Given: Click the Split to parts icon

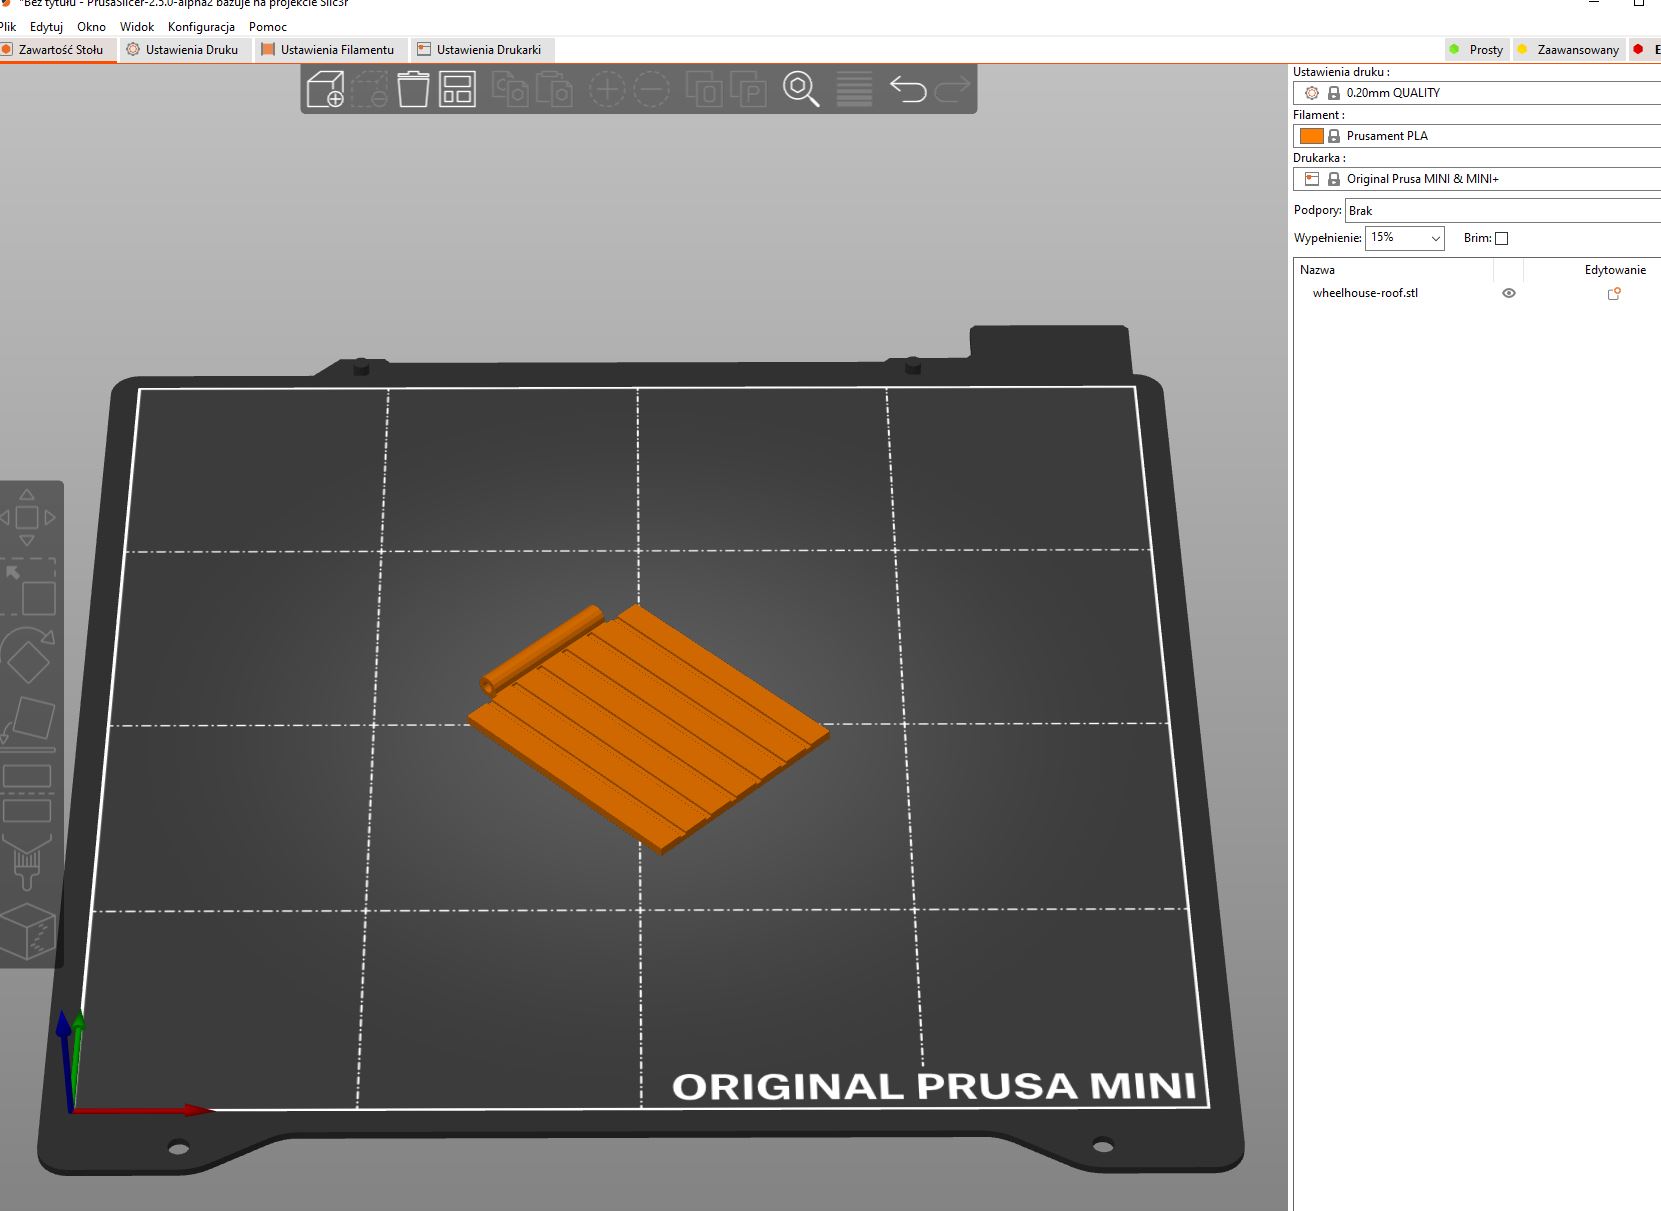Looking at the screenshot, I should pos(748,89).
